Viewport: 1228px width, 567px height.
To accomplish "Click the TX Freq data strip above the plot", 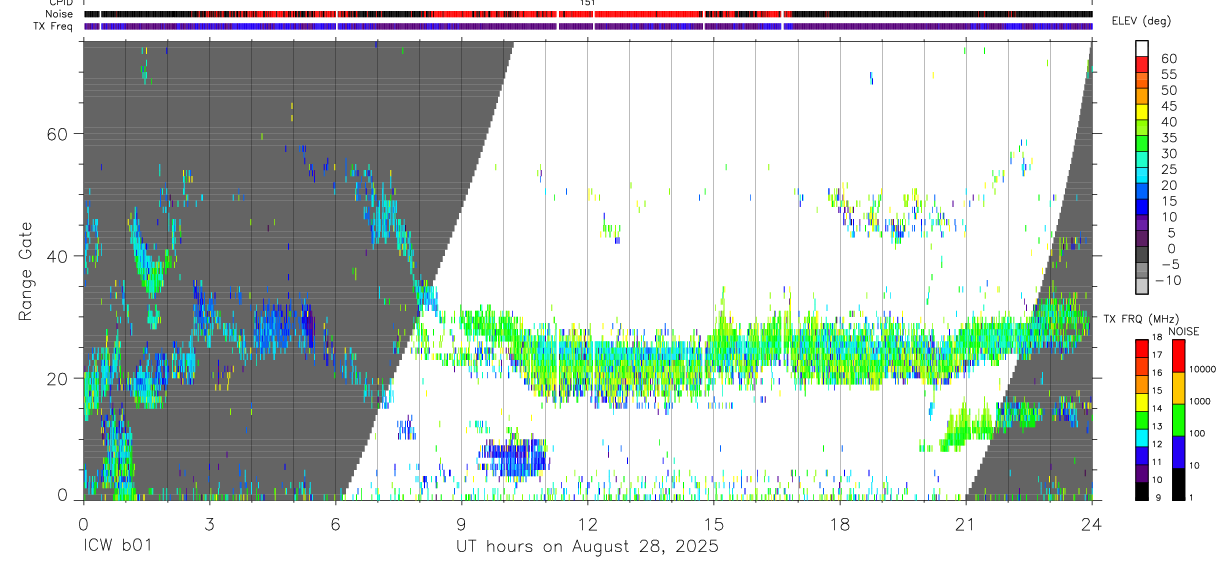I will point(588,26).
